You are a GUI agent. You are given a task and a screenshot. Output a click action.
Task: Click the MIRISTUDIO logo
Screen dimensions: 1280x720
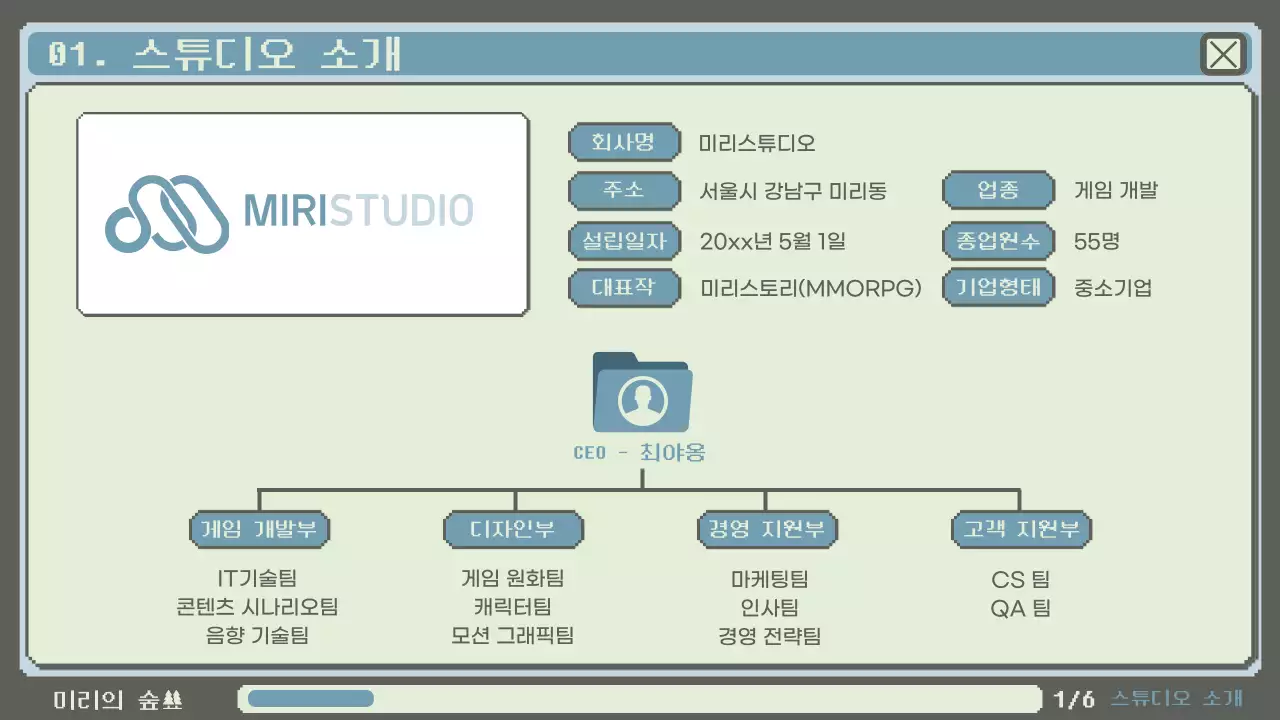[x=302, y=212]
